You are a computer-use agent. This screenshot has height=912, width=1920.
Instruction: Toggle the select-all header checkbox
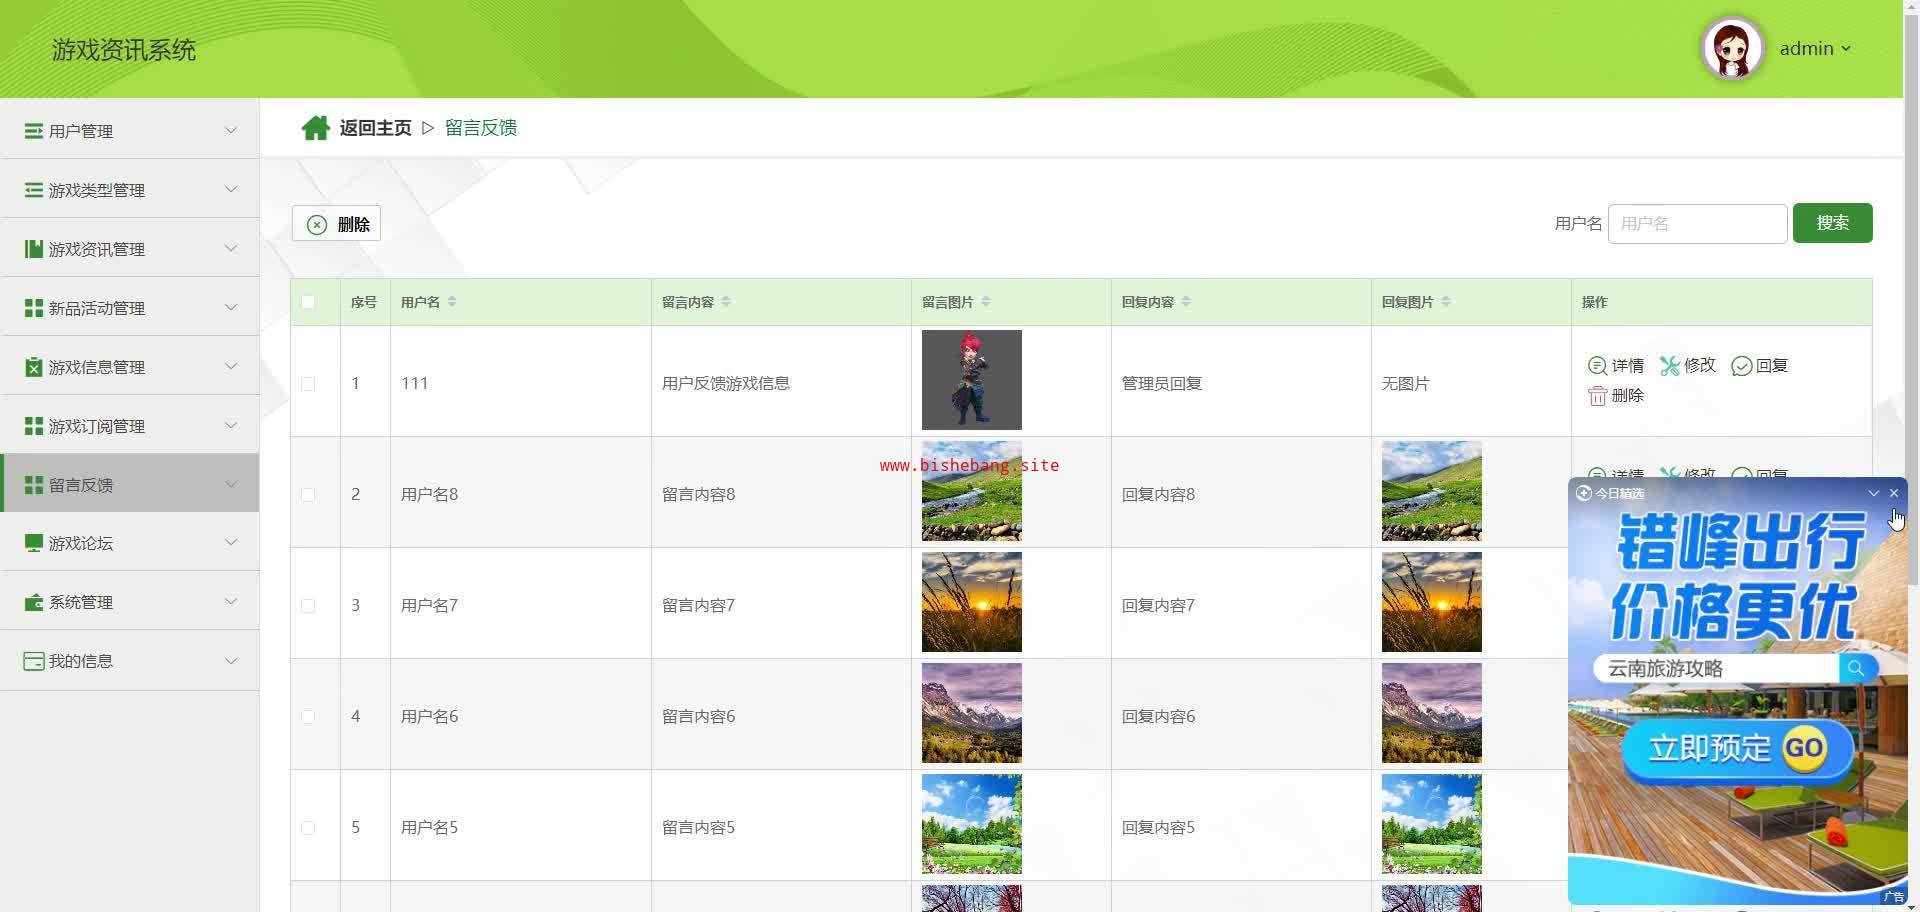click(308, 302)
